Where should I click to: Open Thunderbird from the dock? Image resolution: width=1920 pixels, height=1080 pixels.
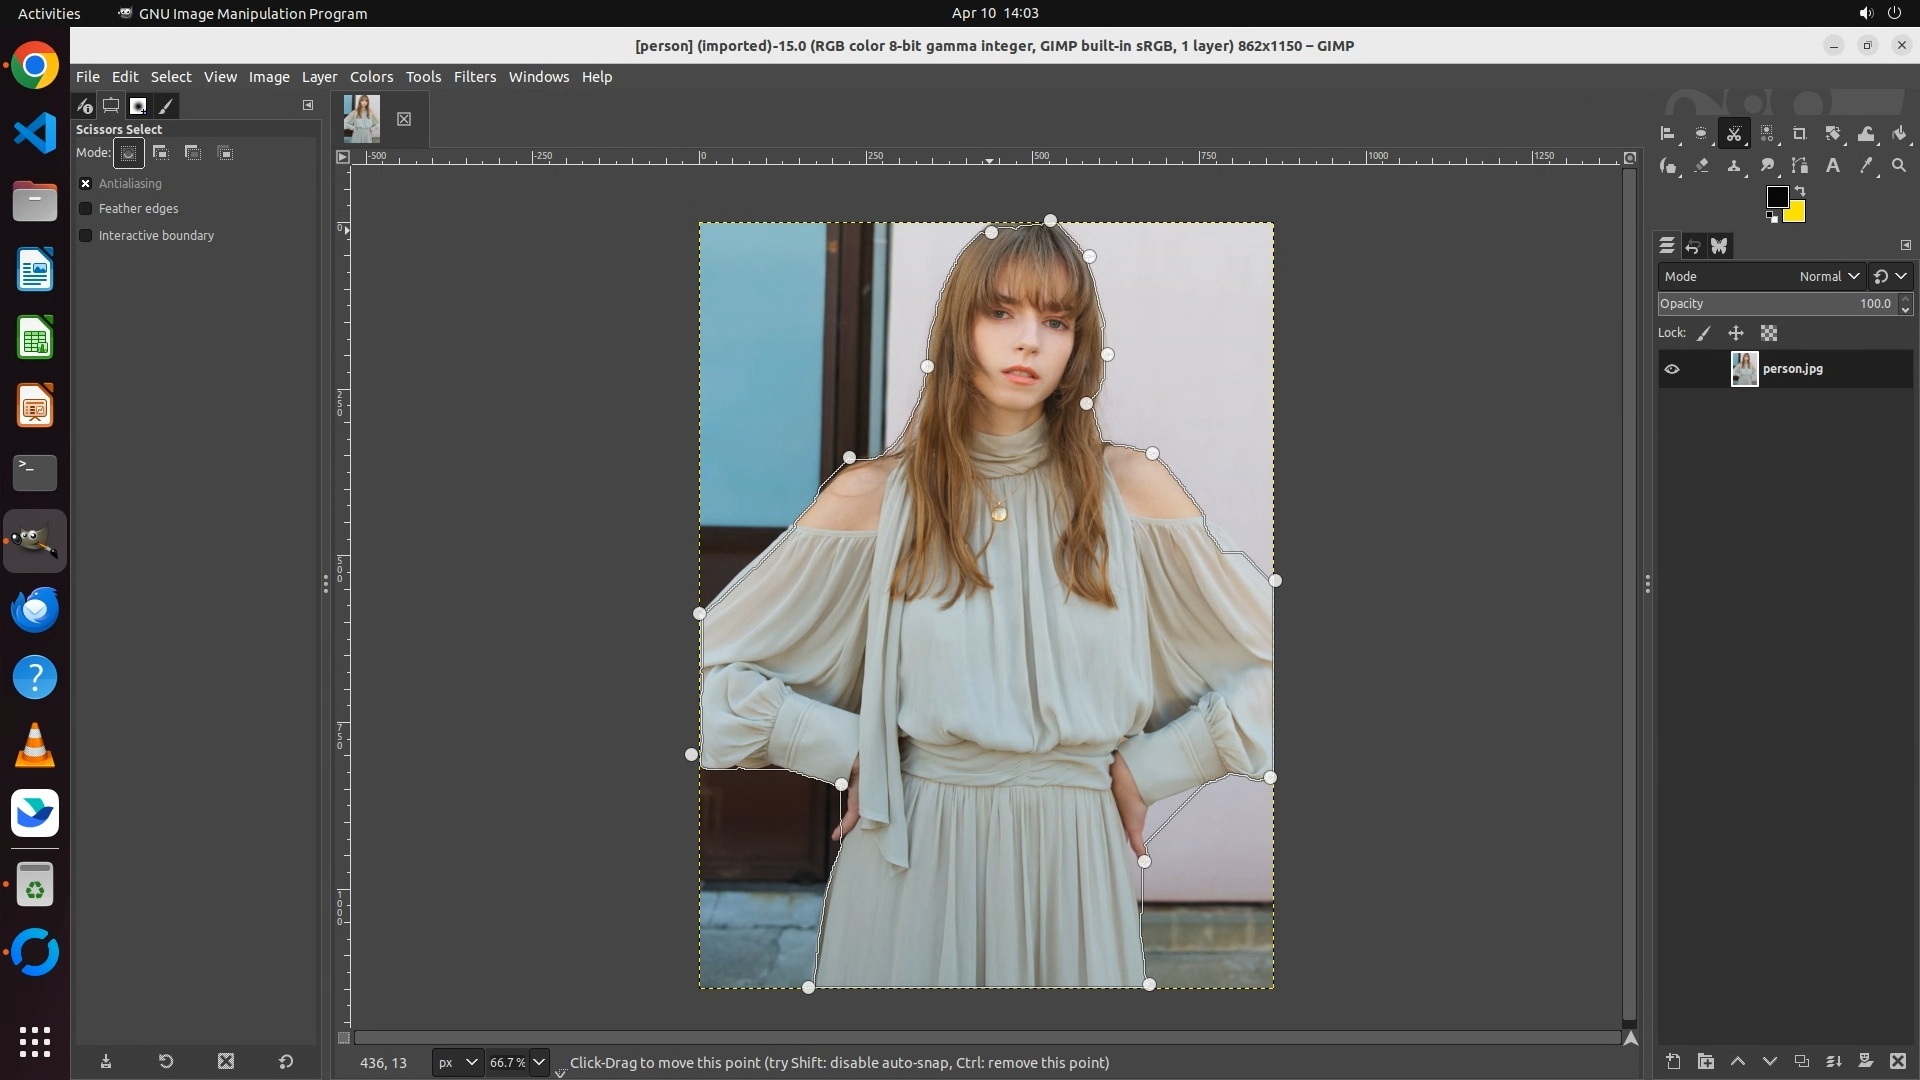point(35,609)
